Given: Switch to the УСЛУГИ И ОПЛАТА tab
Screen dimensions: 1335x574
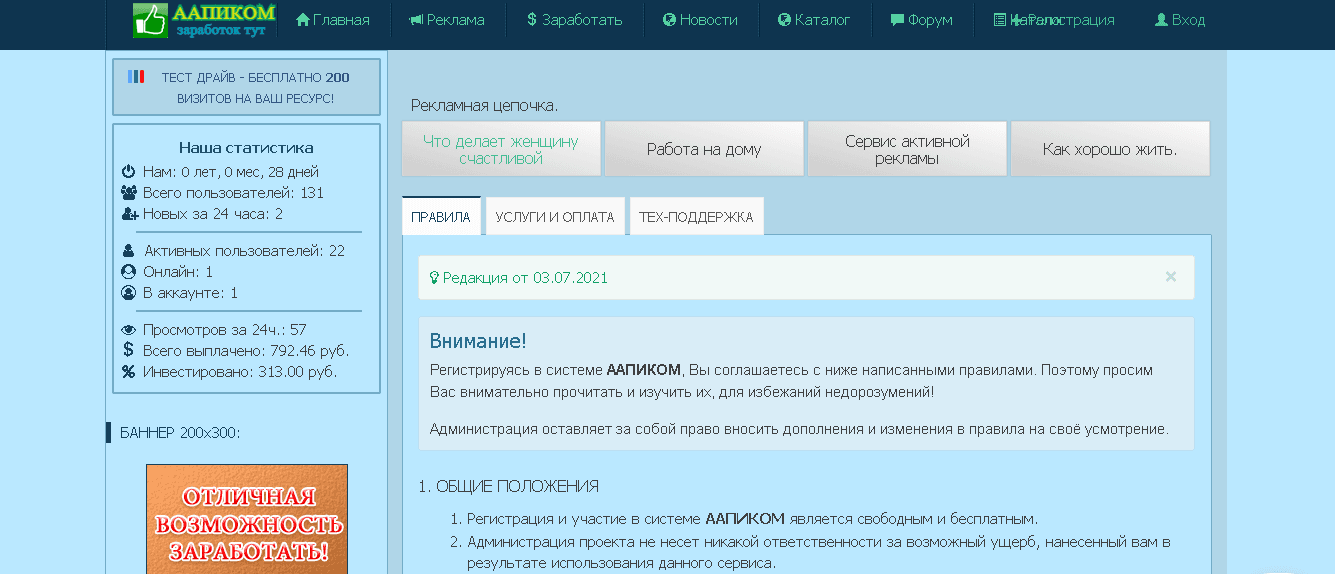Looking at the screenshot, I should coord(555,216).
